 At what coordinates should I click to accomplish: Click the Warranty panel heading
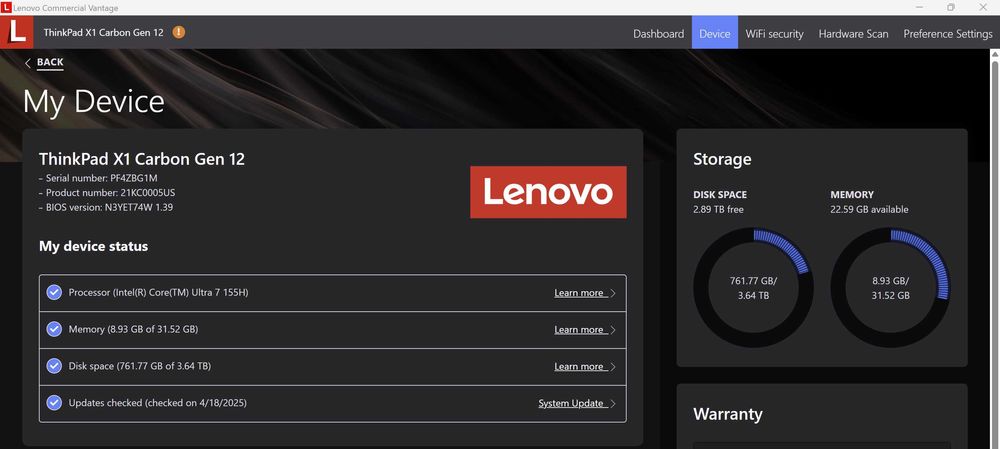728,415
